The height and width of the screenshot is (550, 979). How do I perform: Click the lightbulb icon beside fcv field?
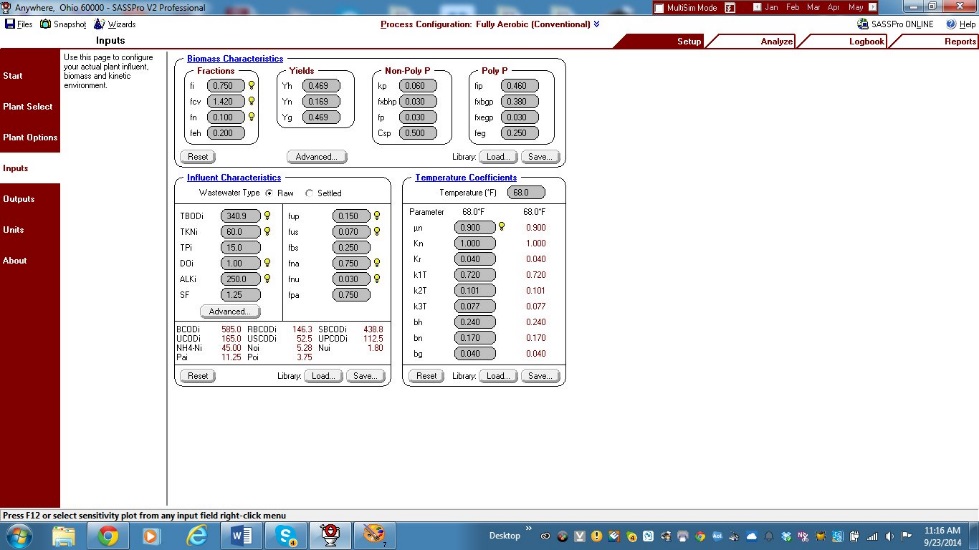[252, 101]
